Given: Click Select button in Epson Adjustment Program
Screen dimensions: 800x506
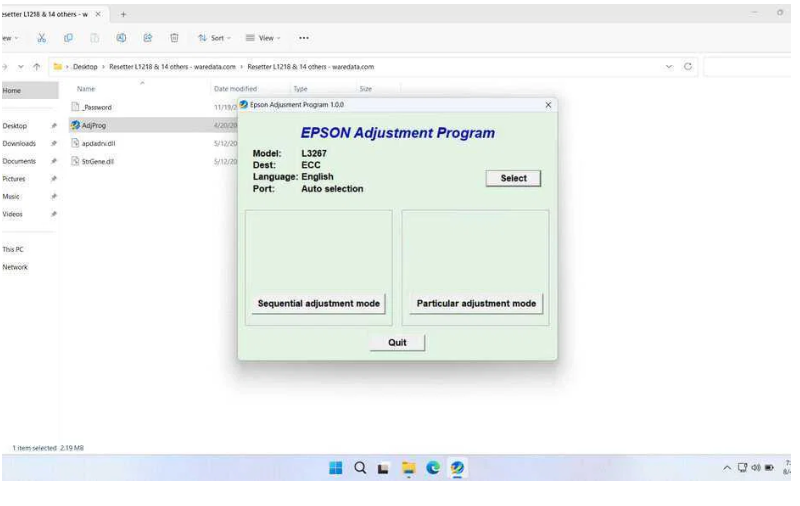Looking at the screenshot, I should 513,178.
